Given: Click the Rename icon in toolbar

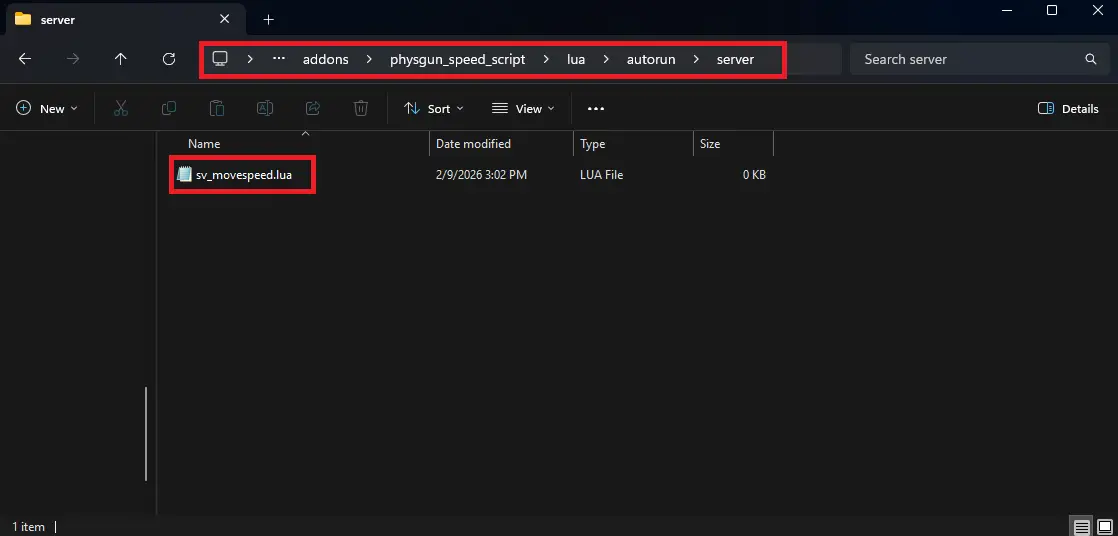Looking at the screenshot, I should (265, 108).
